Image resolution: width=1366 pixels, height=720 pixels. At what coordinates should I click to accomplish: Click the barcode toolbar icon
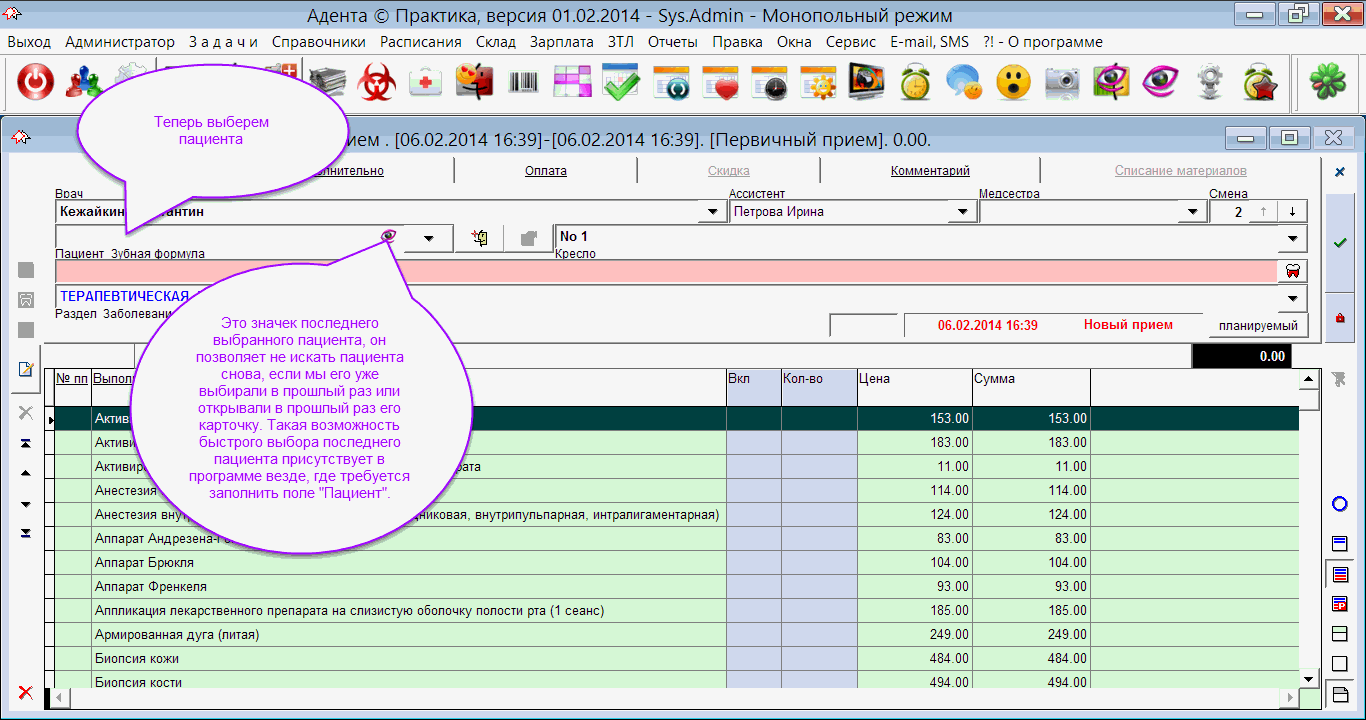pyautogui.click(x=524, y=82)
